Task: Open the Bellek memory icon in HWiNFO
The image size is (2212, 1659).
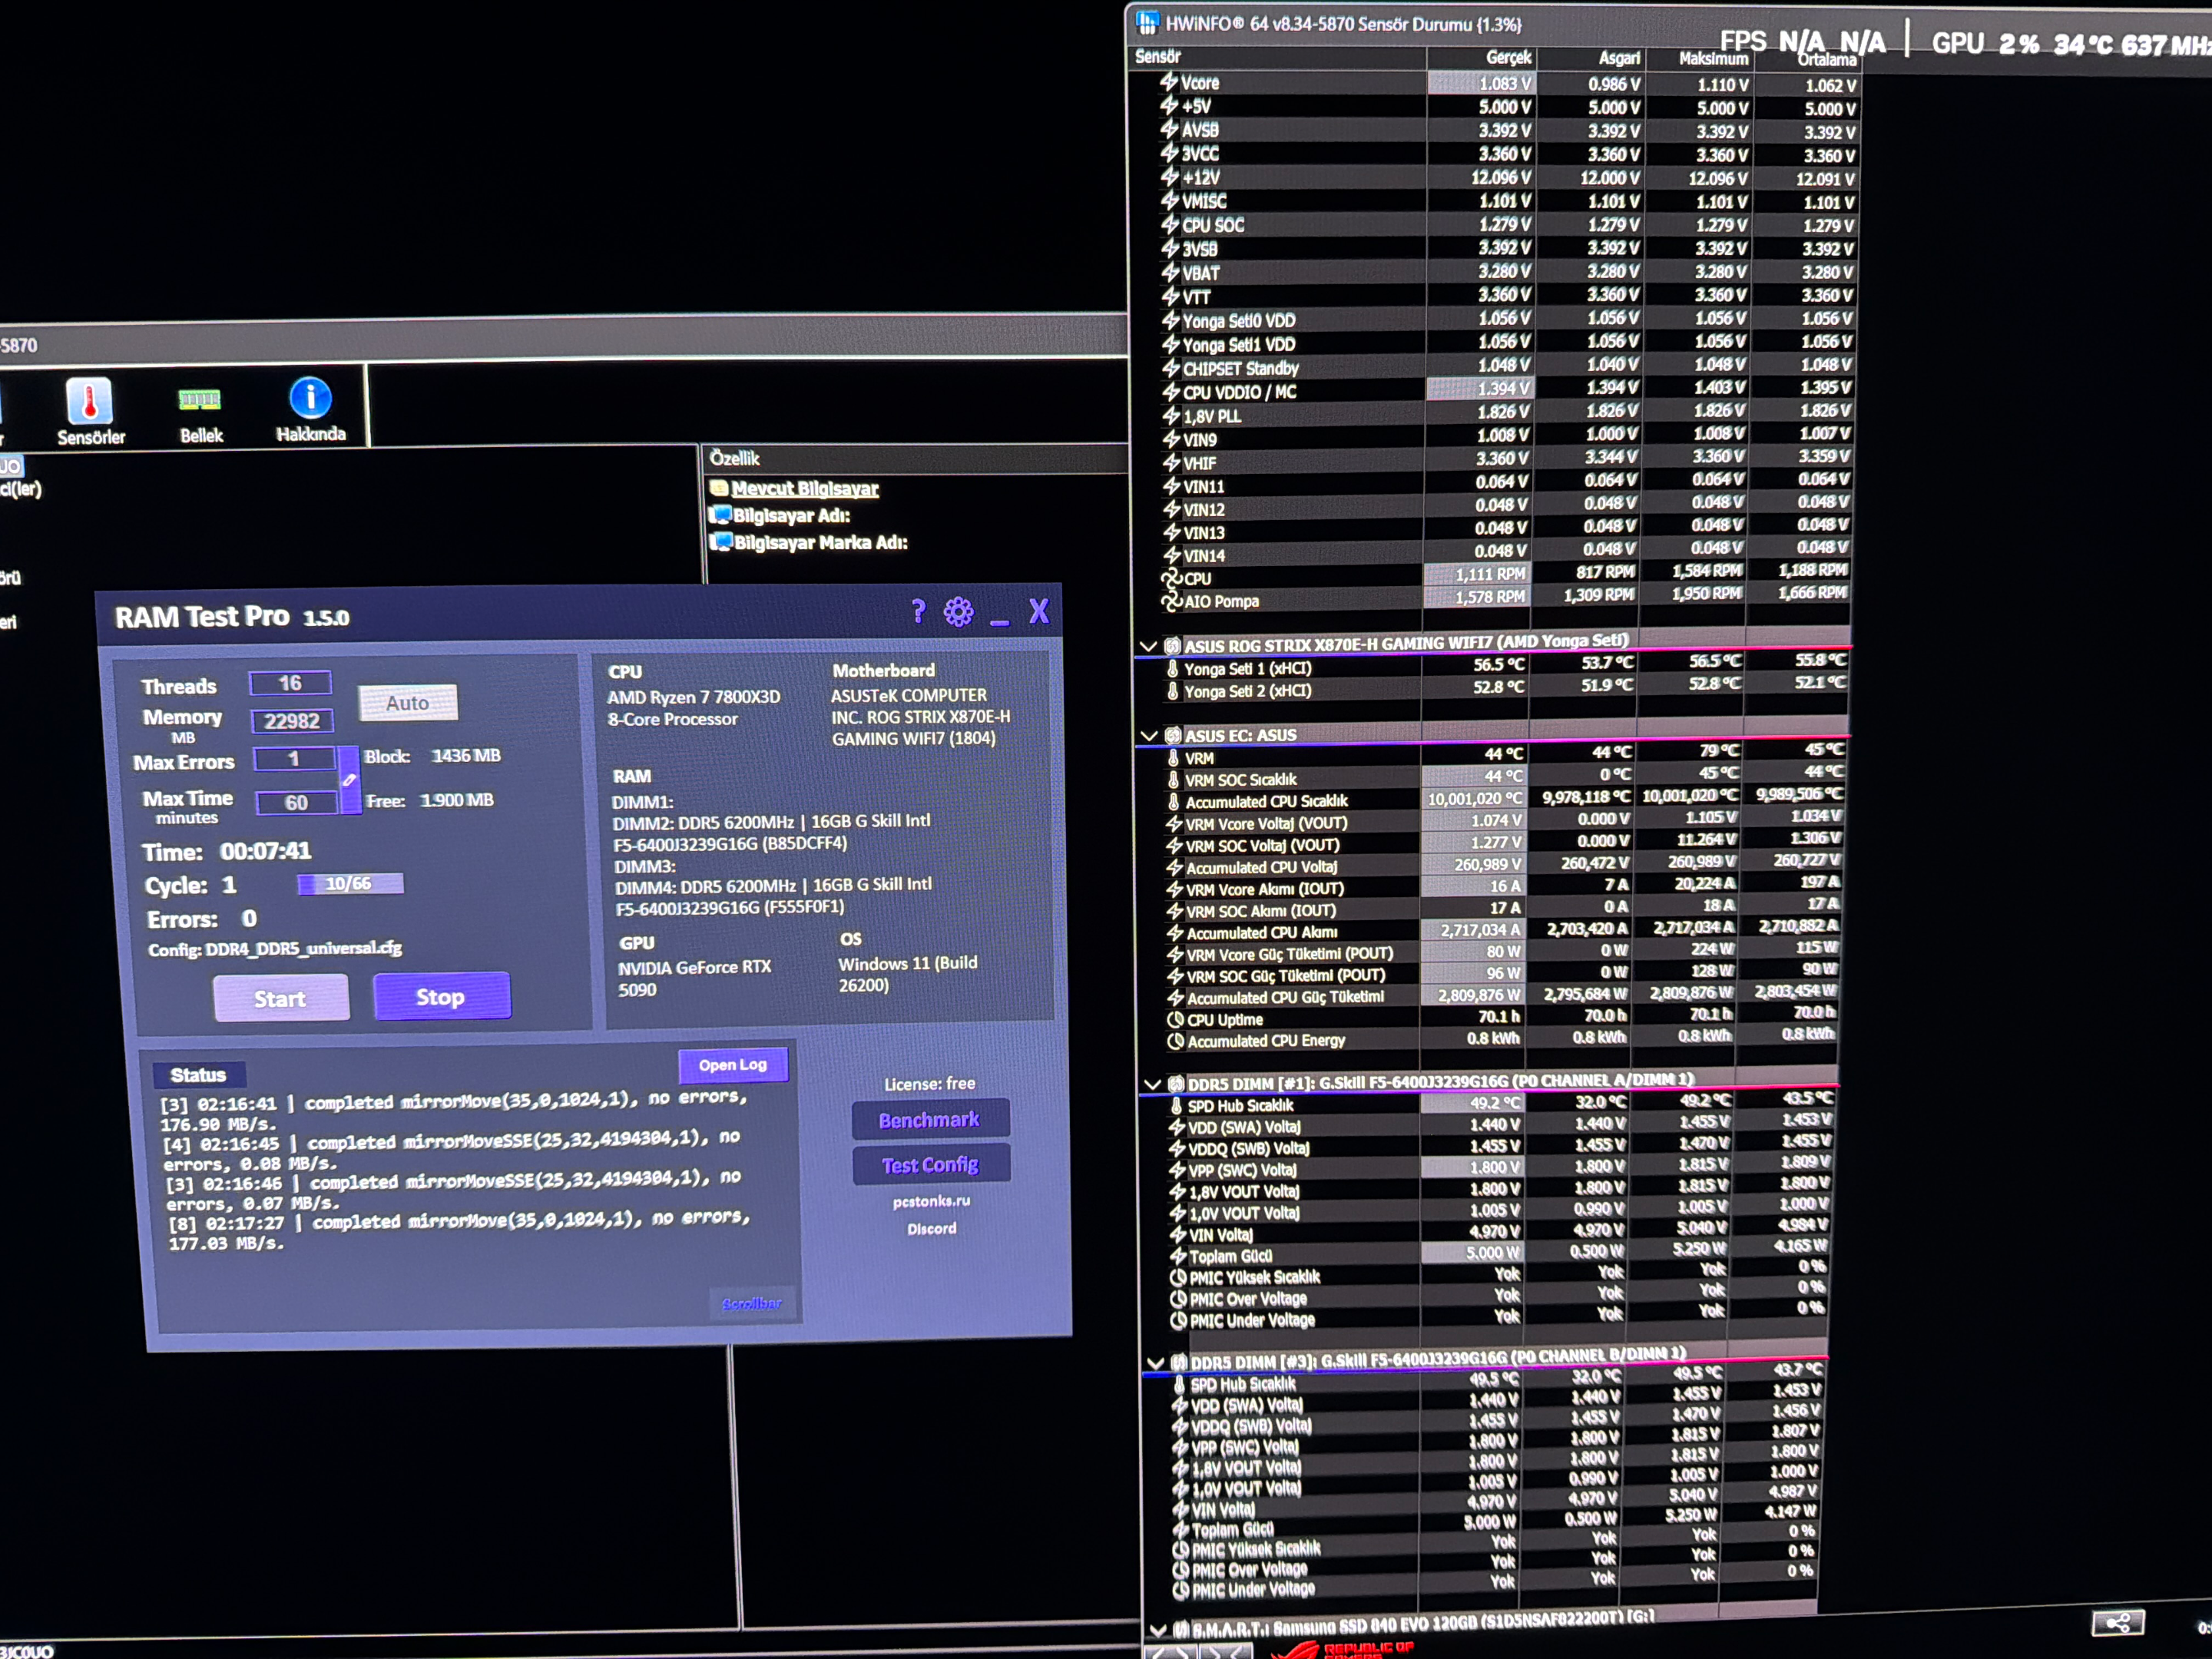Action: 199,400
